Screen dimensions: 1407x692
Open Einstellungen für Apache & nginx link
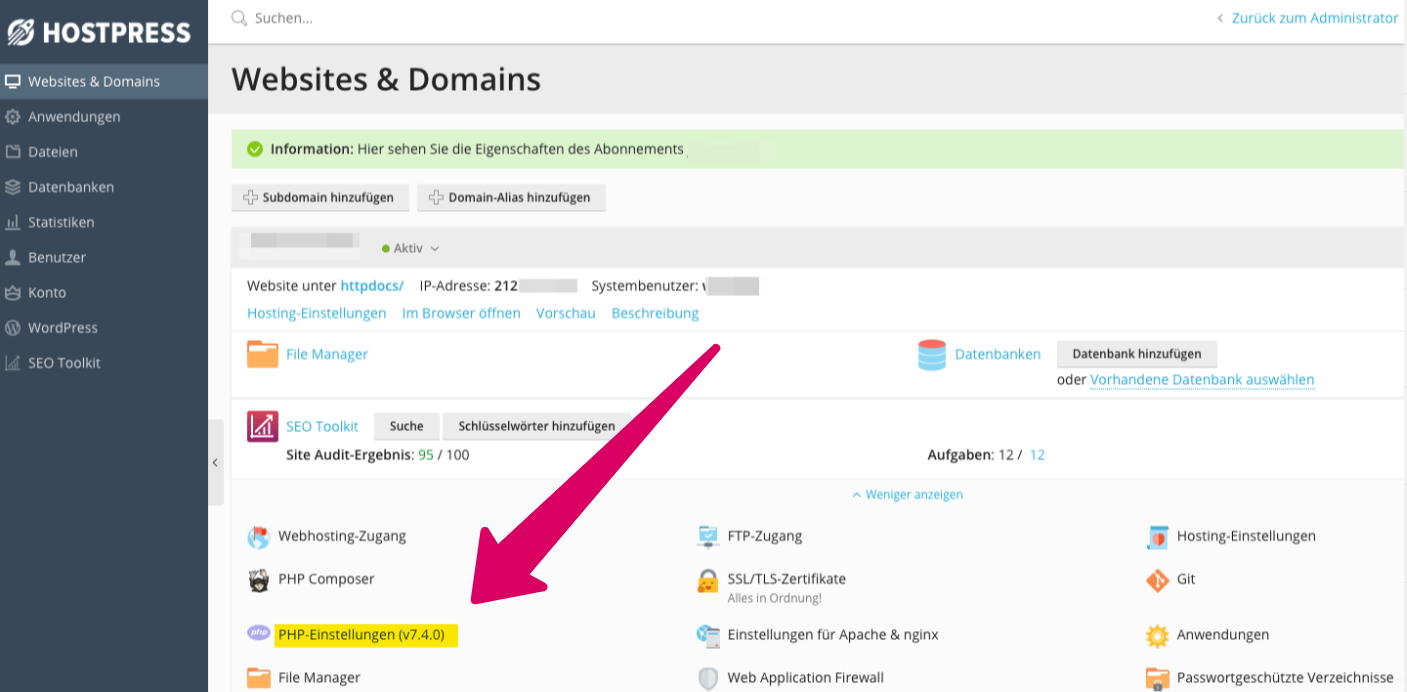click(833, 635)
